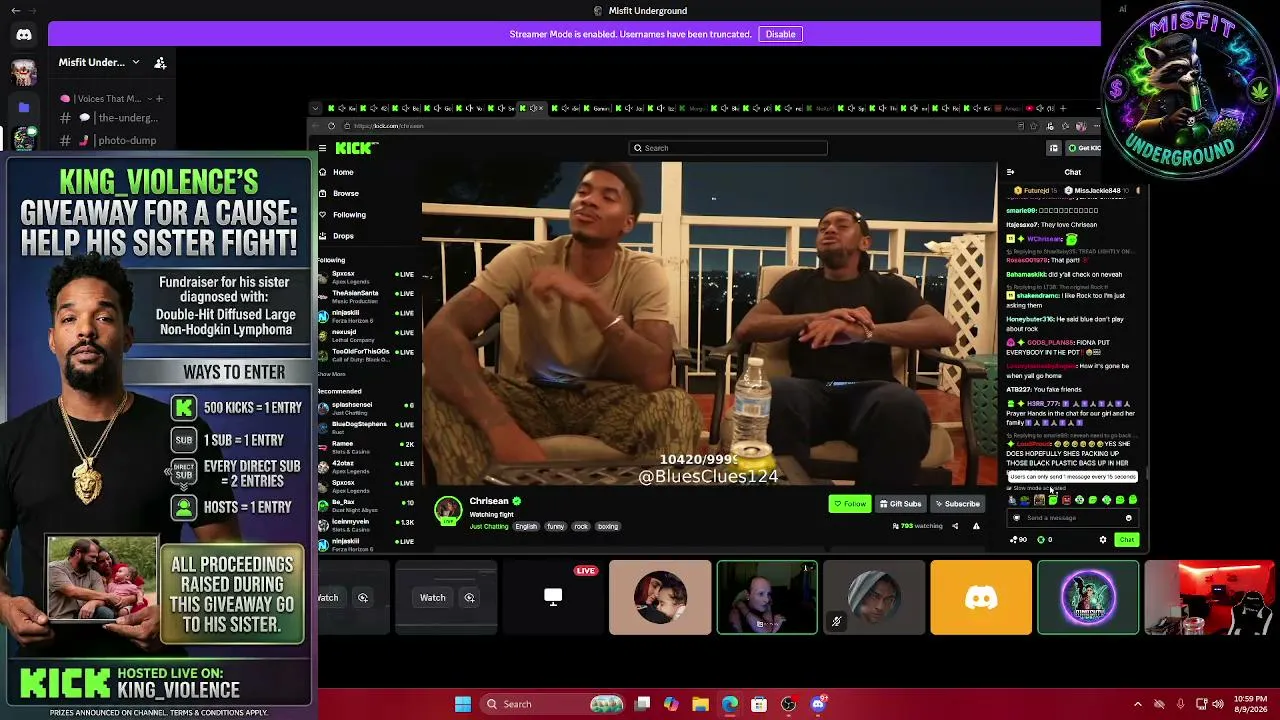
Task: Subscribe to the Chrisean channel
Action: point(958,504)
